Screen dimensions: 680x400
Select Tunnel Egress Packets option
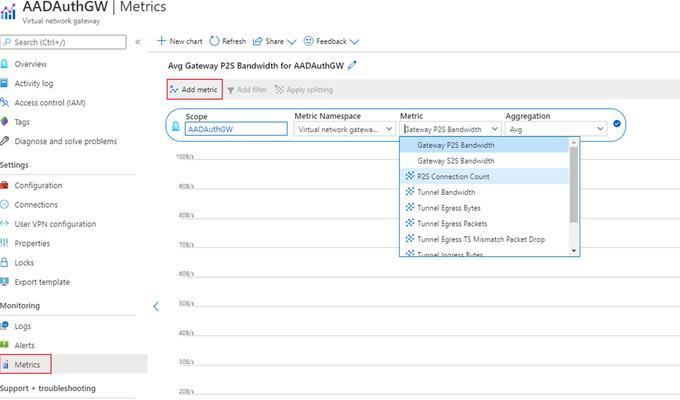484,223
